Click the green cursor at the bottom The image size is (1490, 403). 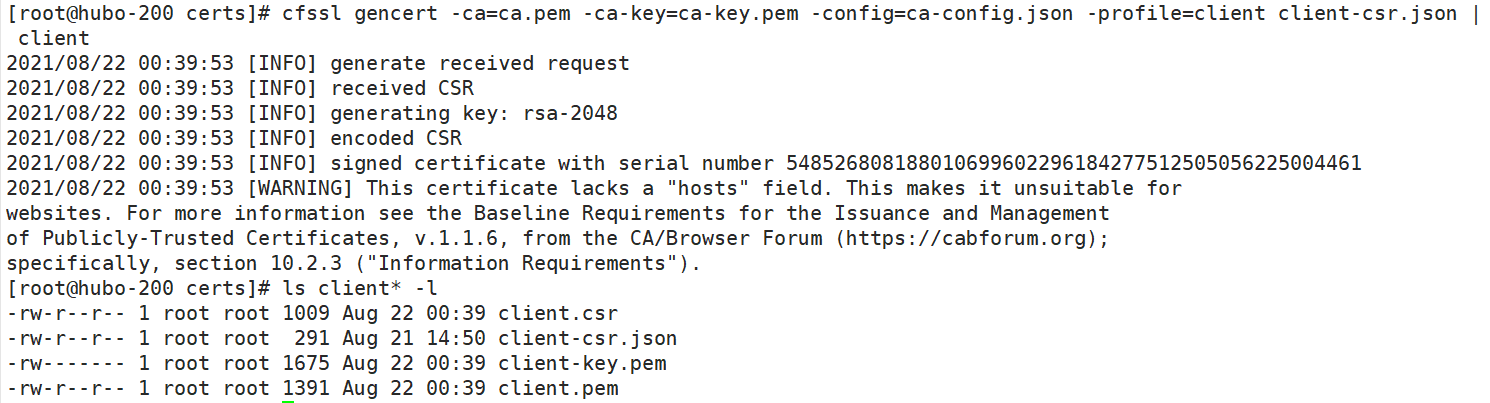click(x=288, y=401)
